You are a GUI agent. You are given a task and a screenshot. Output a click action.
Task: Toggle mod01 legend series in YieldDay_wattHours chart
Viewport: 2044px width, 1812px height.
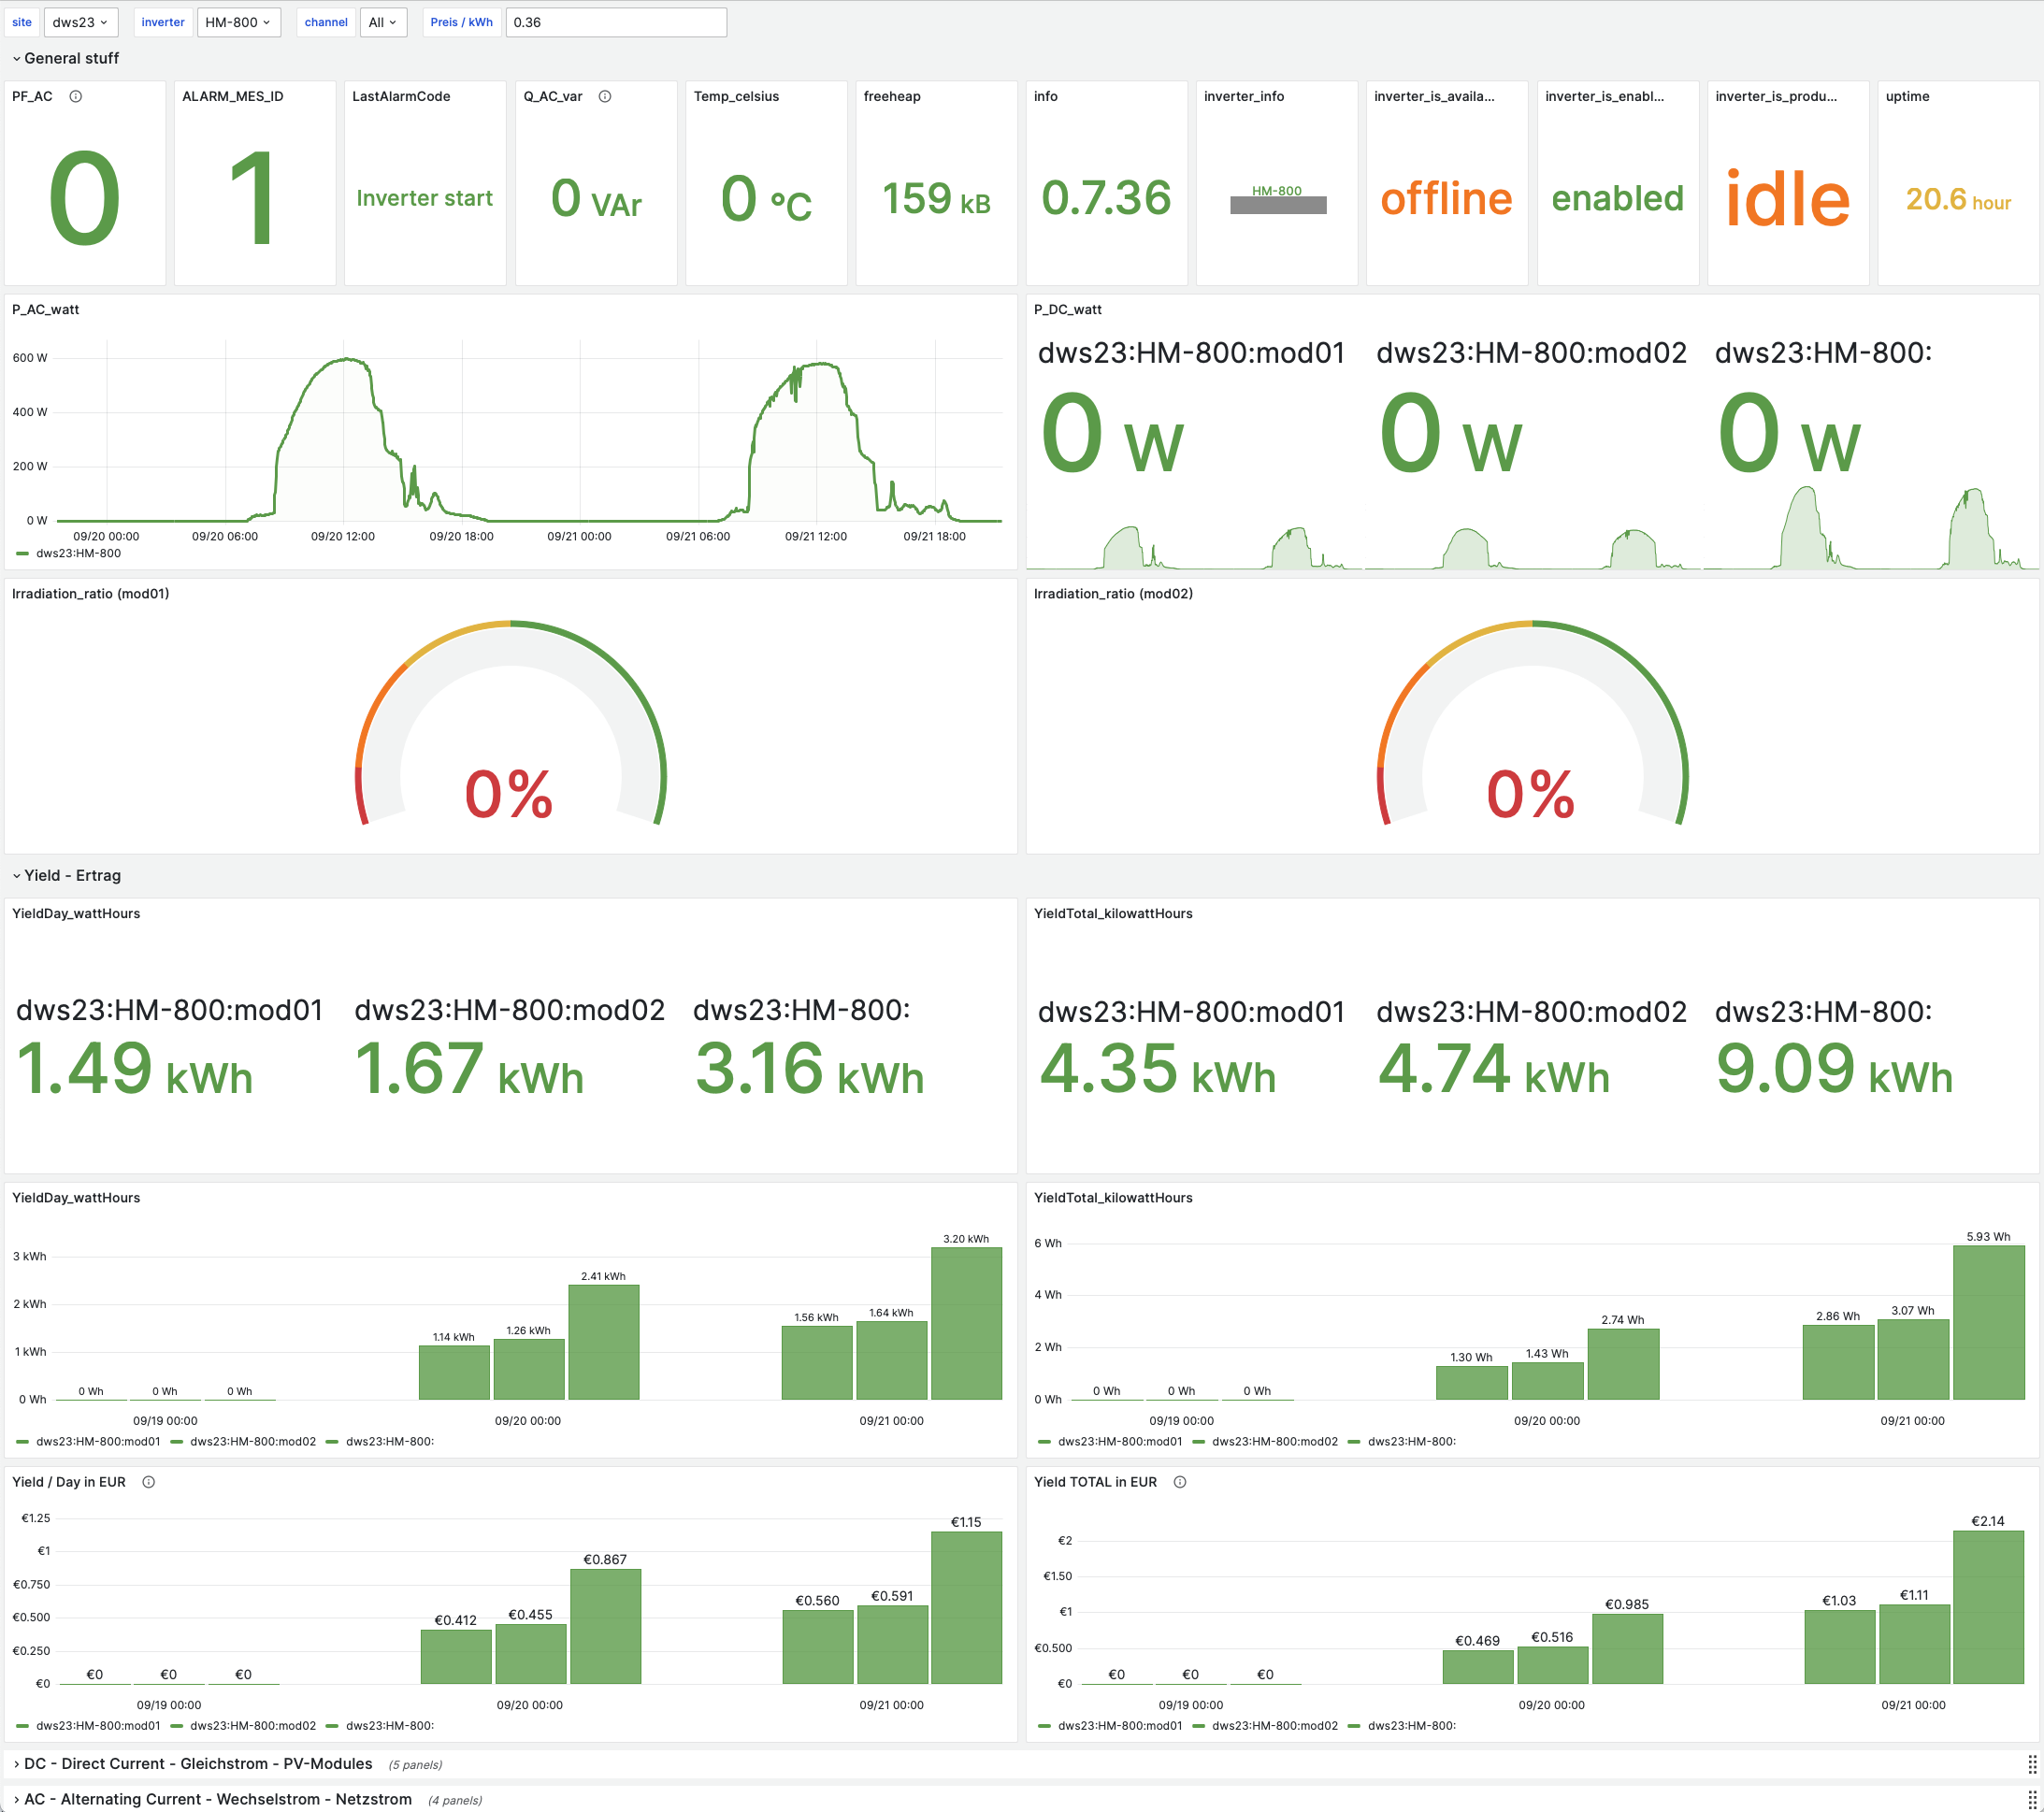98,1441
